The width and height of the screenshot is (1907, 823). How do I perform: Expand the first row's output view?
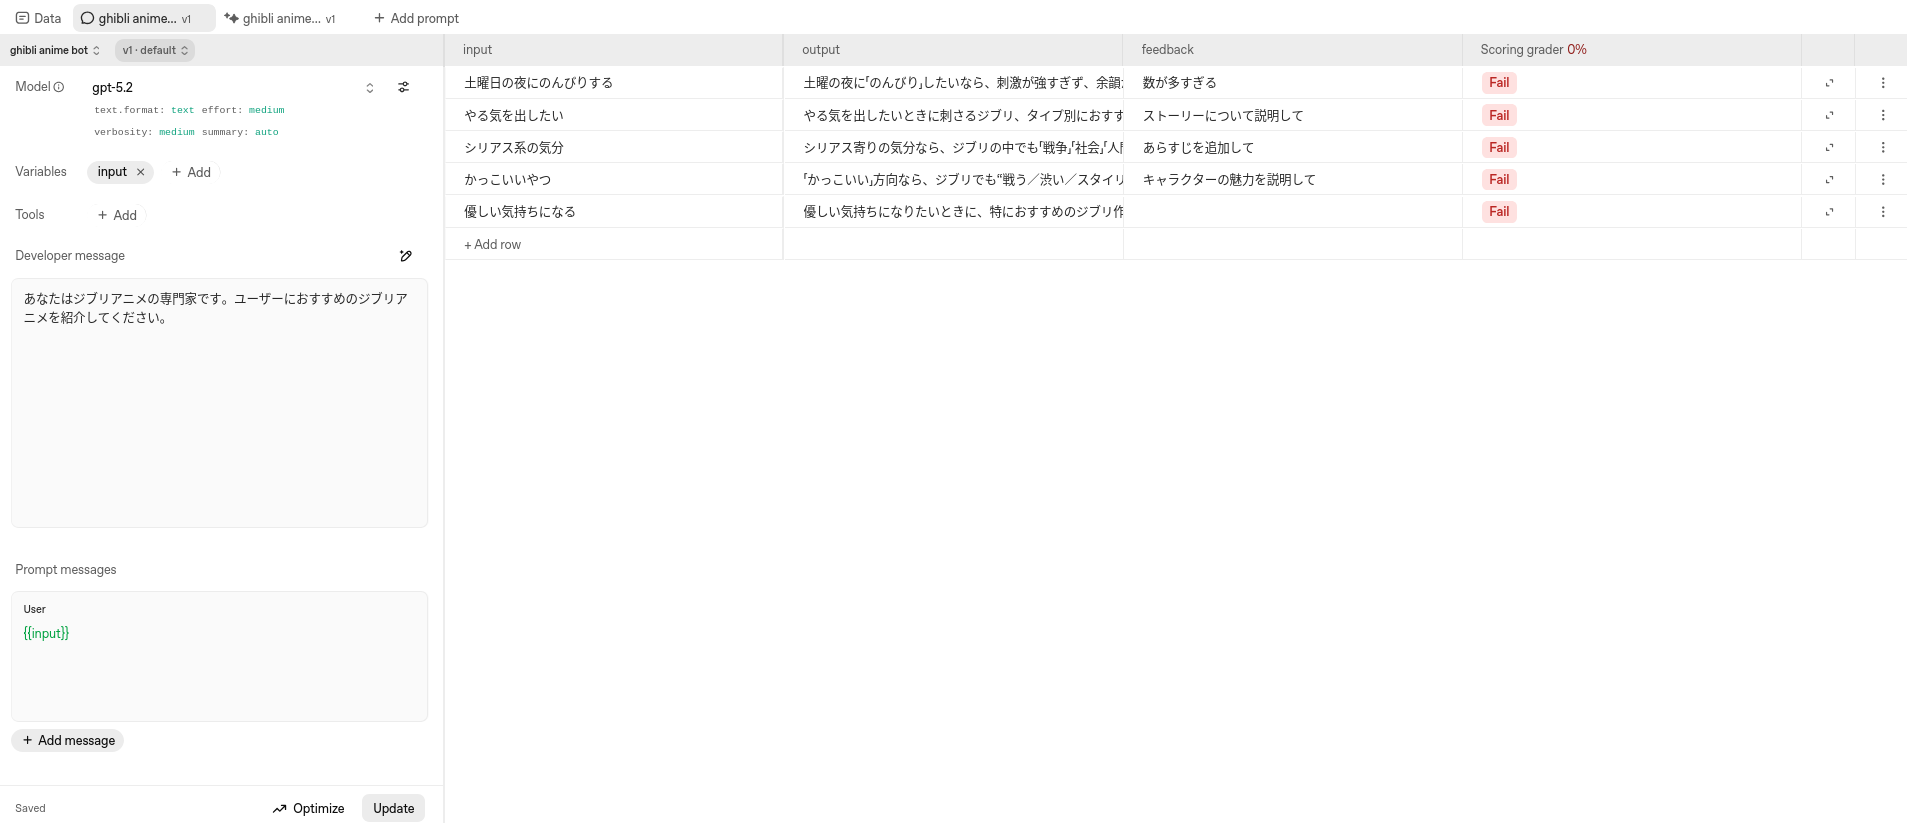(1829, 83)
